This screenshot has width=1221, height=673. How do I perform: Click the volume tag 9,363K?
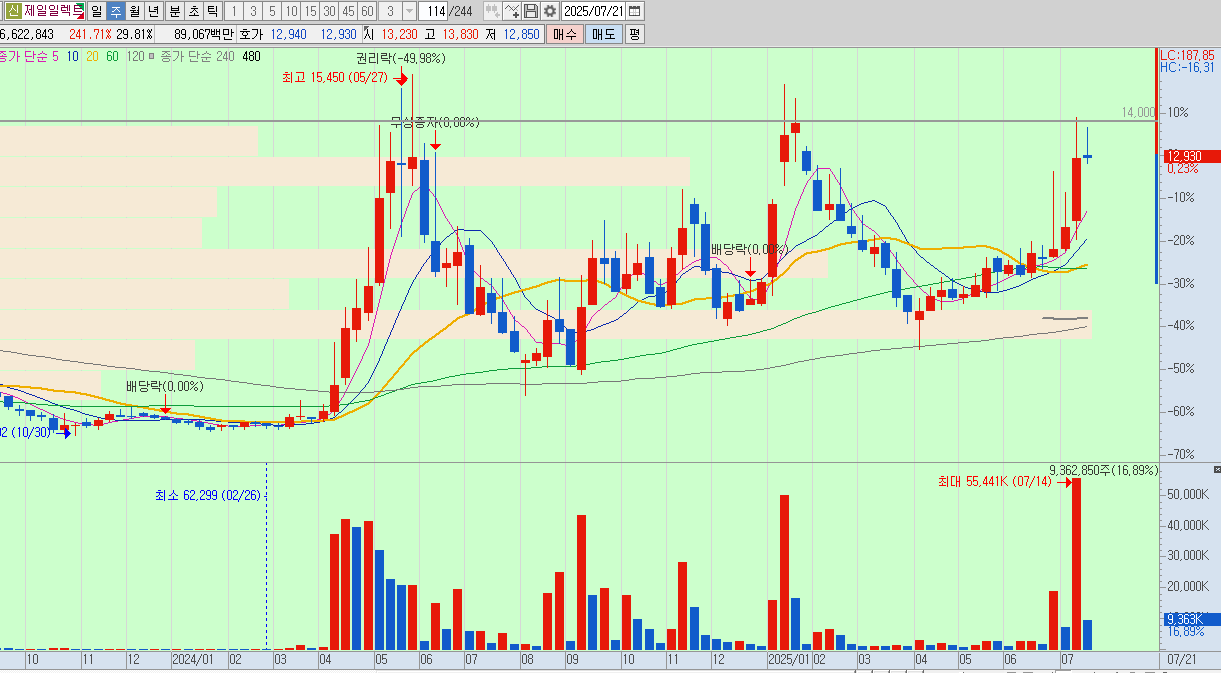click(x=1190, y=619)
